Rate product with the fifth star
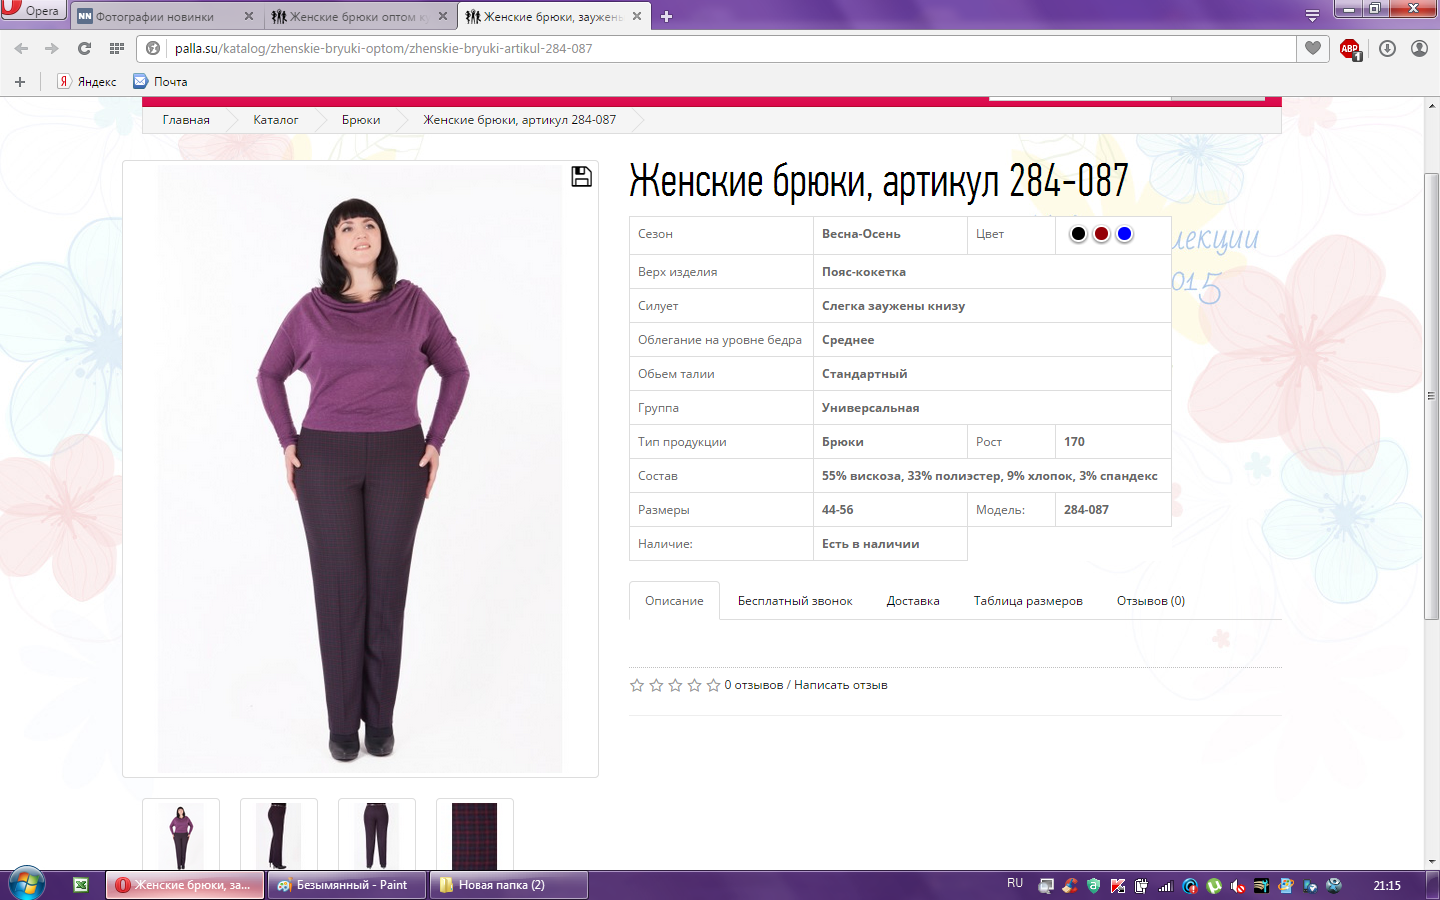This screenshot has height=900, width=1440. coord(713,685)
